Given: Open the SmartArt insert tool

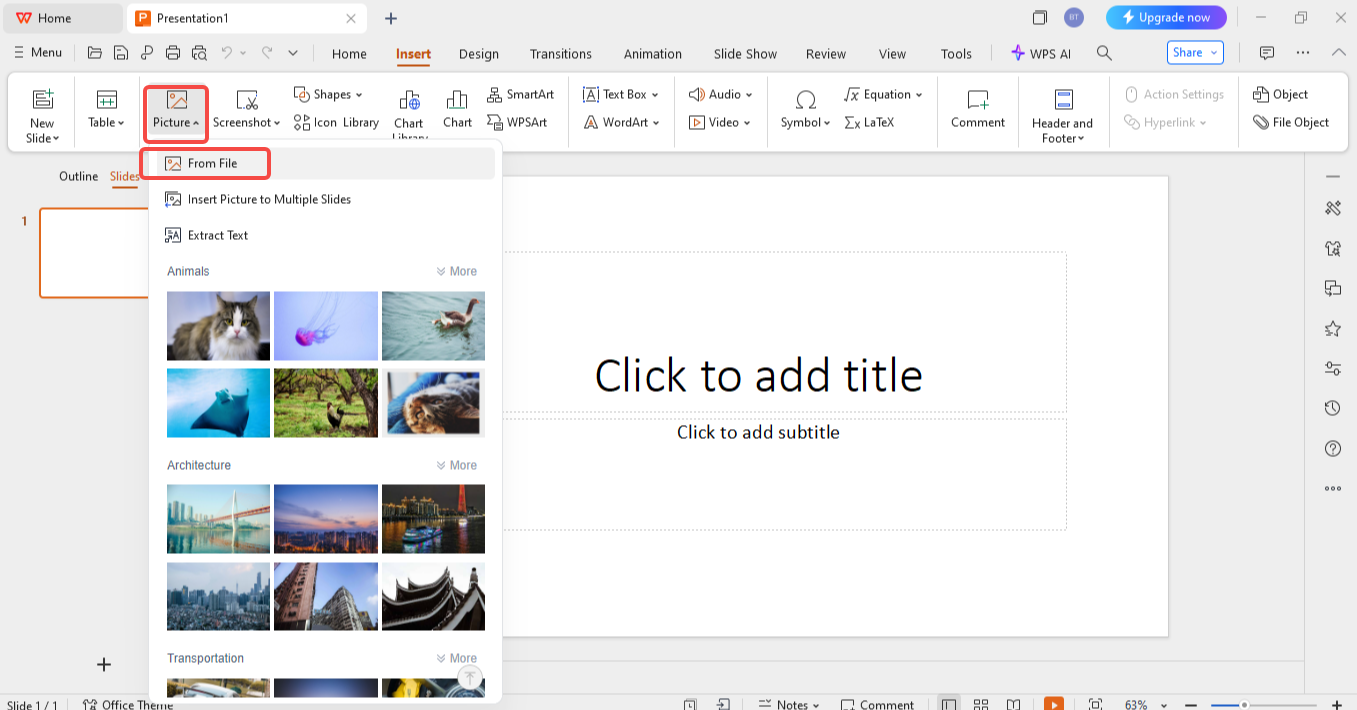Looking at the screenshot, I should (520, 94).
